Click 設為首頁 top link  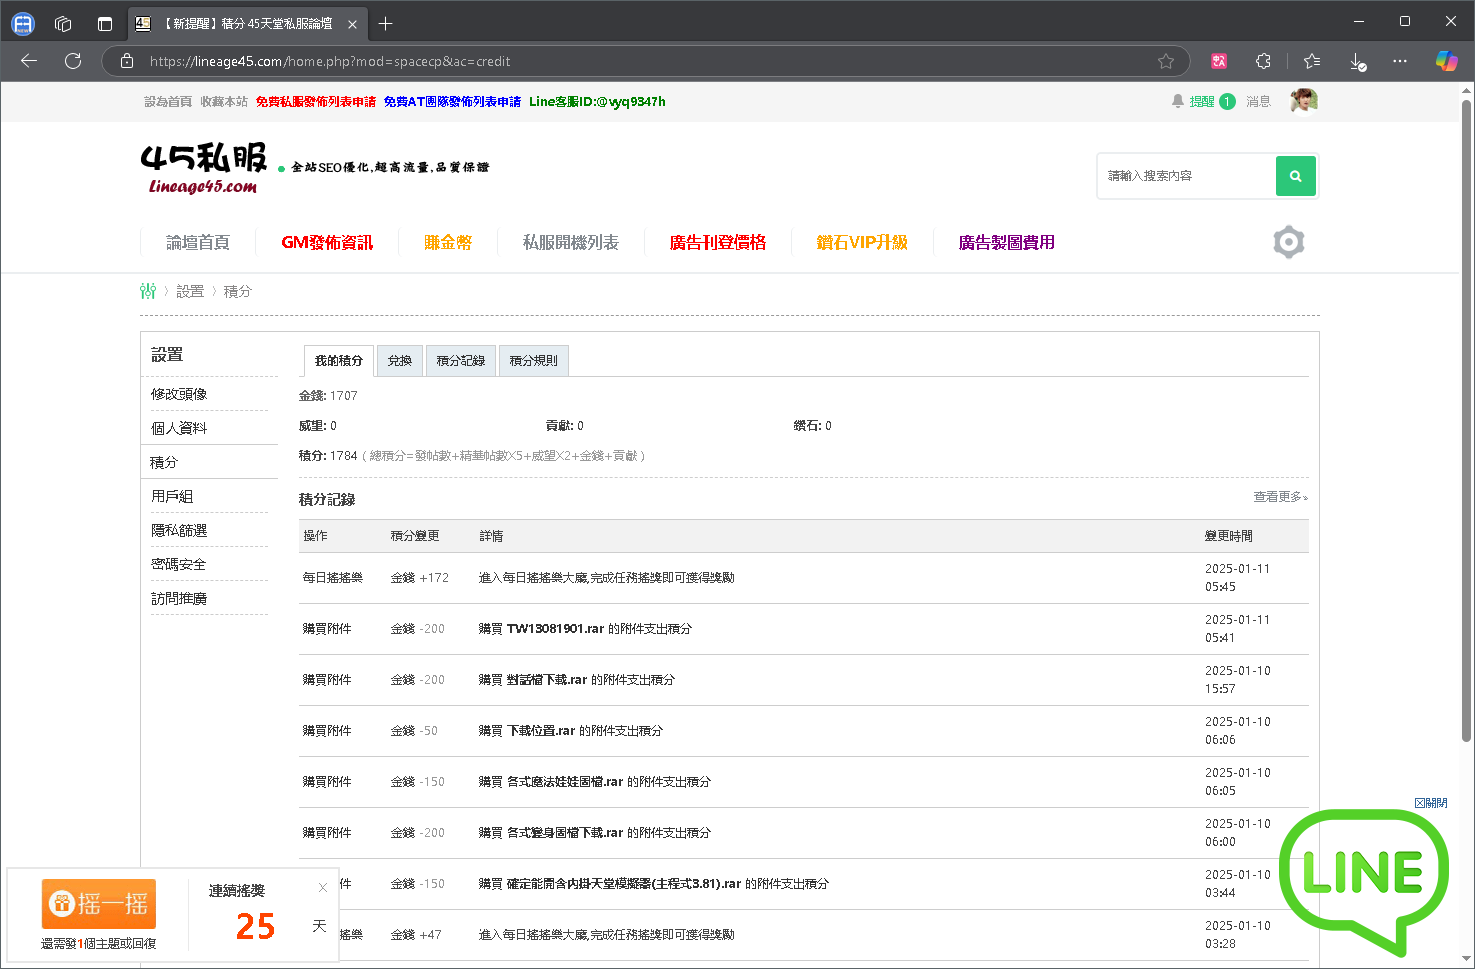[168, 101]
